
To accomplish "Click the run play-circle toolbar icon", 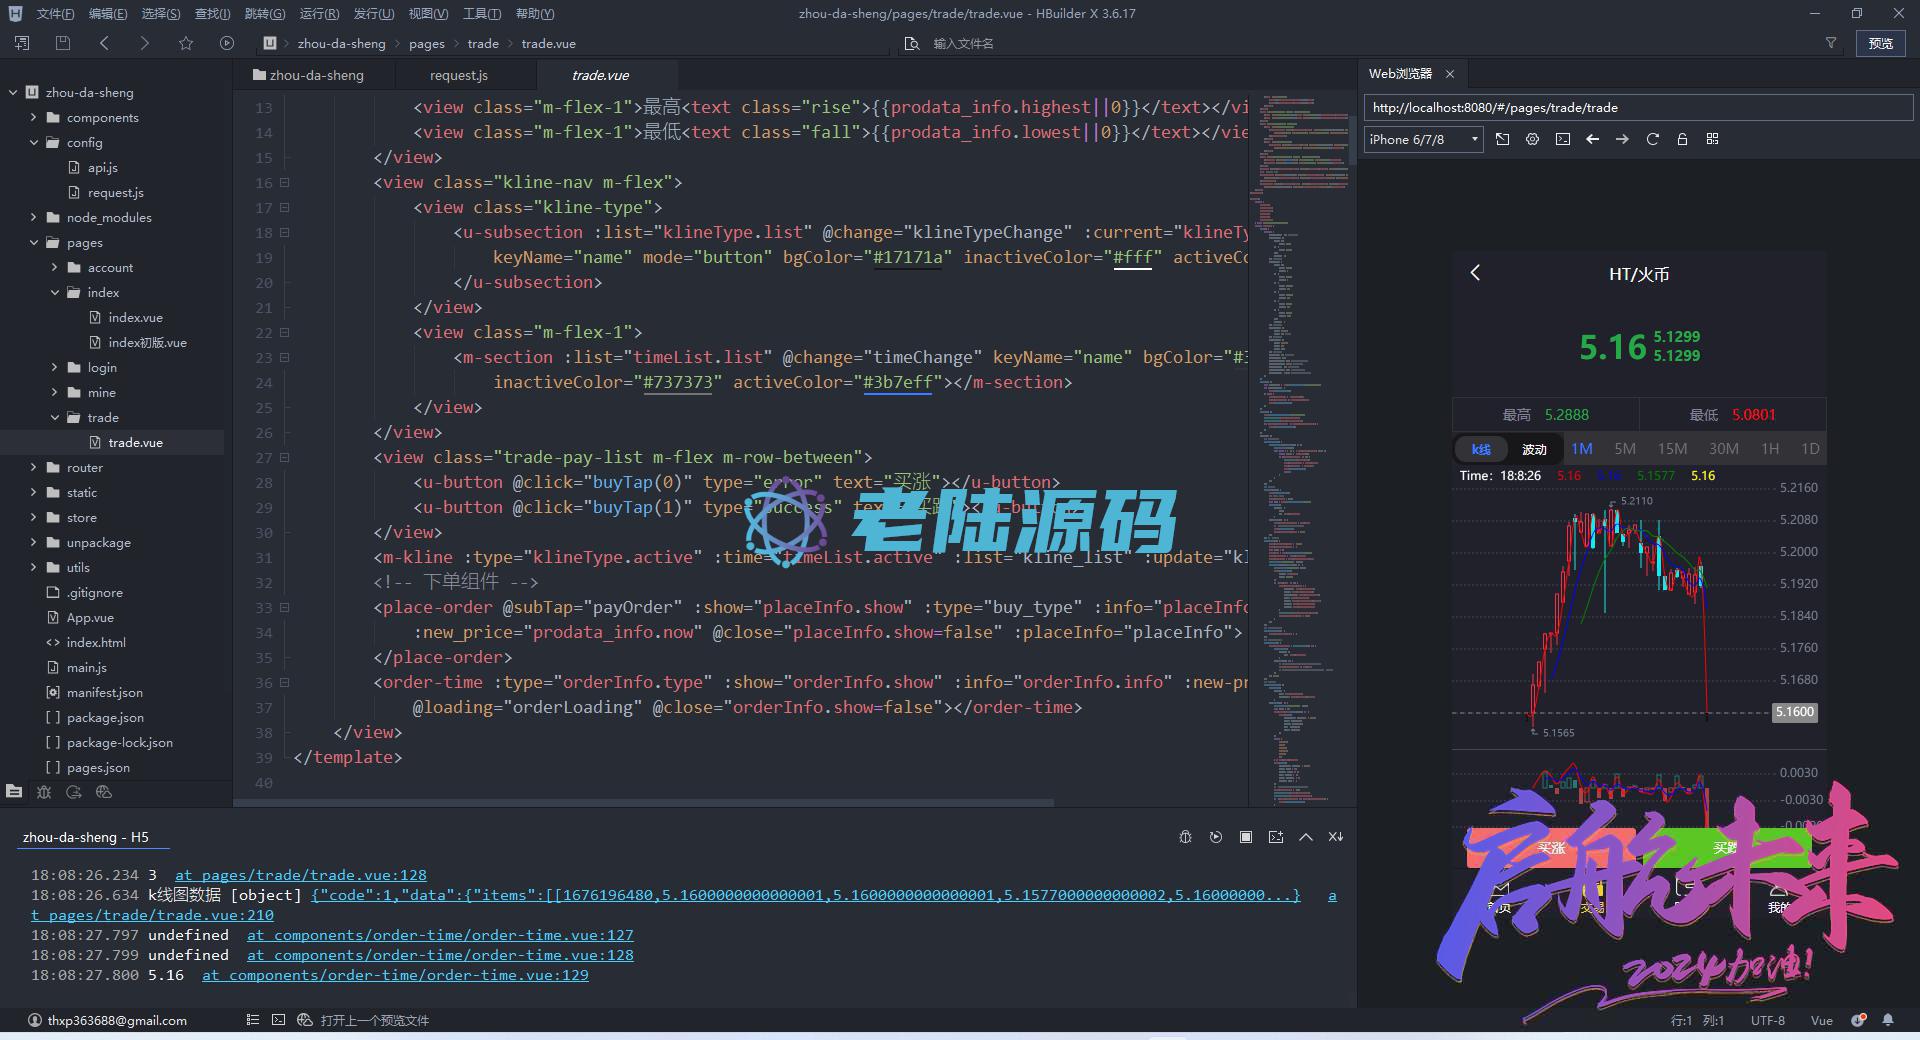I will pyautogui.click(x=227, y=43).
